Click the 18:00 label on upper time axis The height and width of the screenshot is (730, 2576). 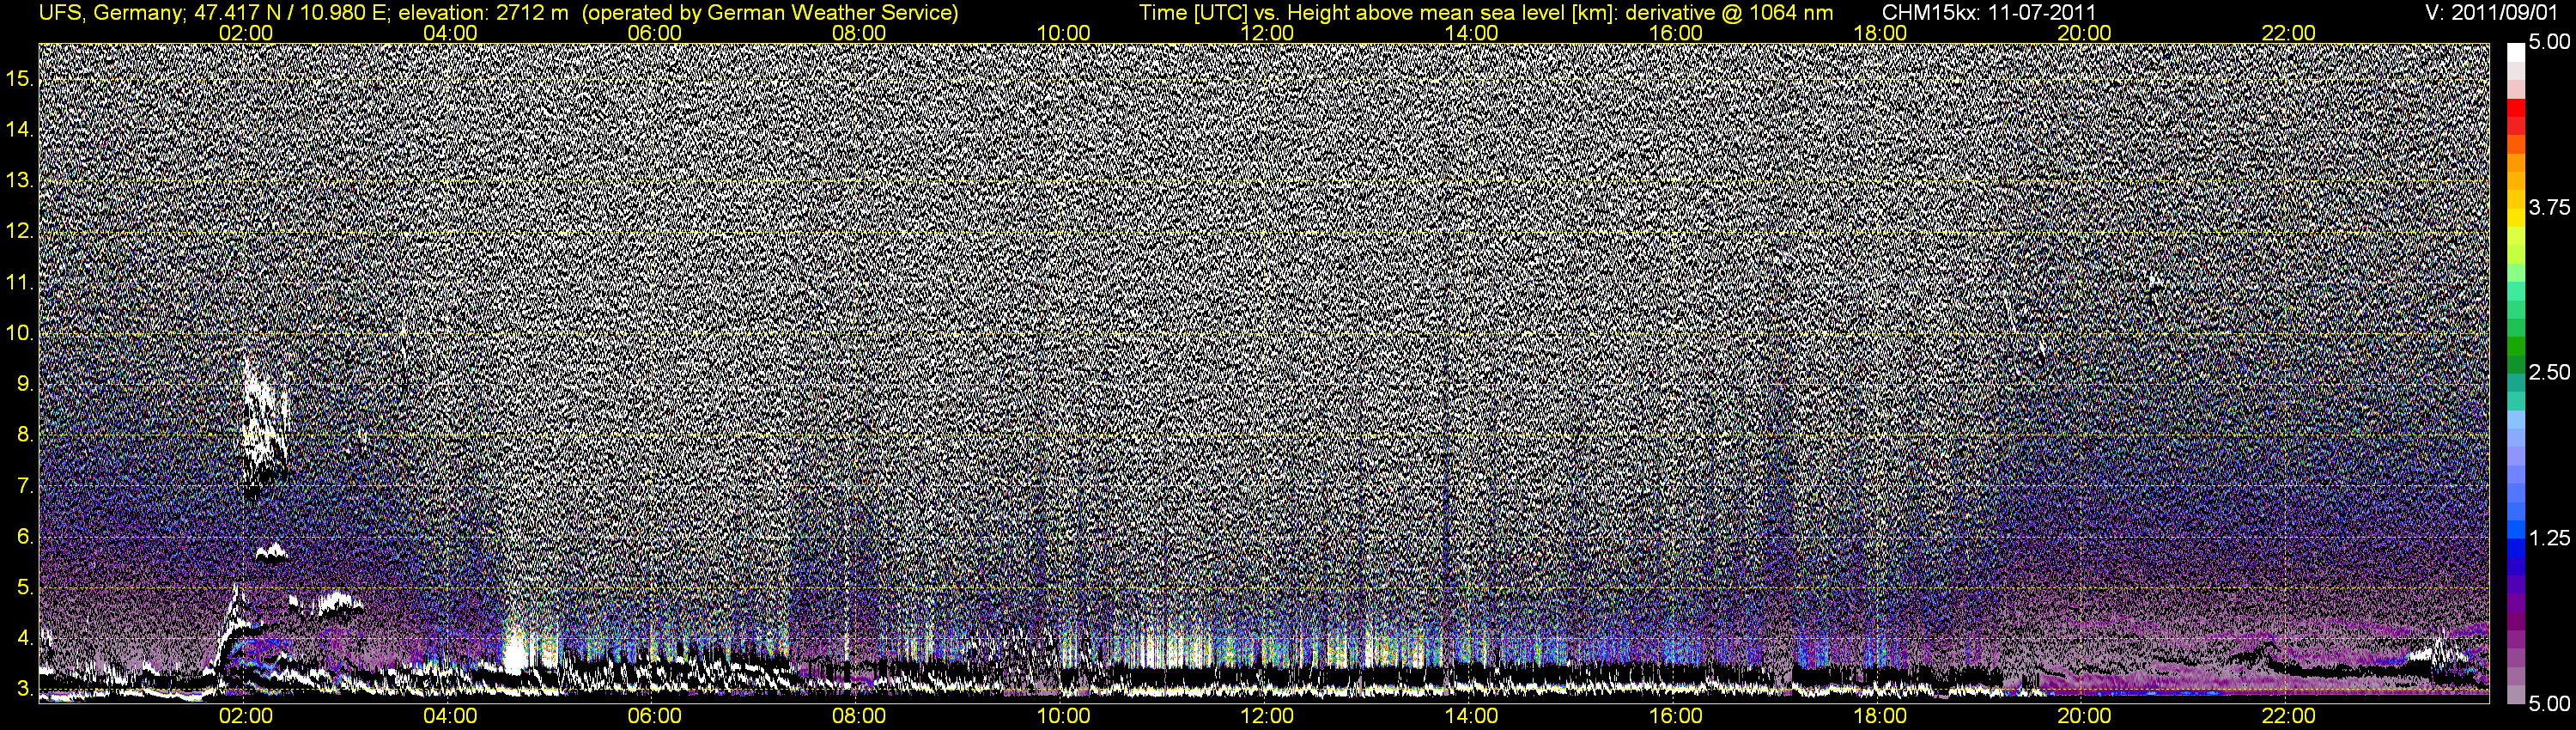coord(1880,33)
